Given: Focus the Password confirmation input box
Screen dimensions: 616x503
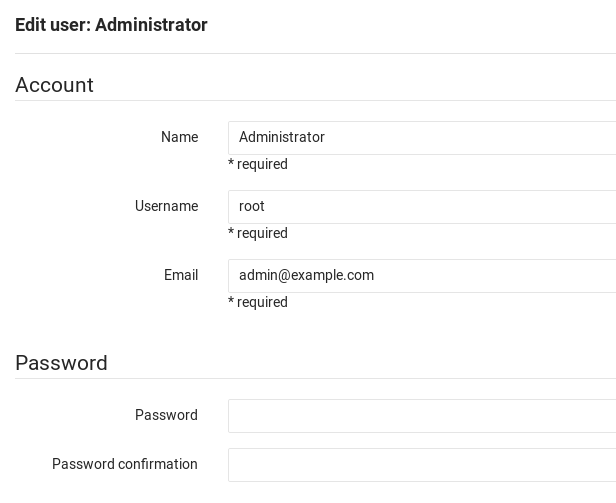Looking at the screenshot, I should pyautogui.click(x=420, y=465).
